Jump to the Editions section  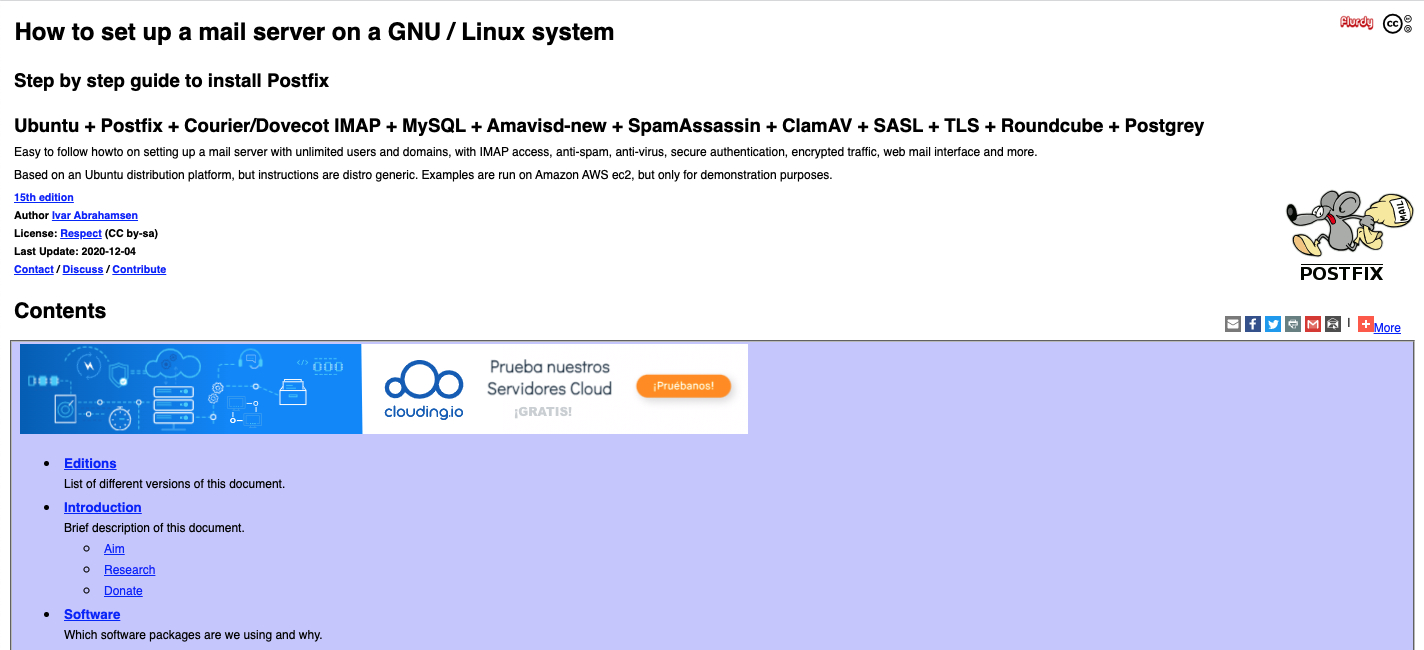90,464
